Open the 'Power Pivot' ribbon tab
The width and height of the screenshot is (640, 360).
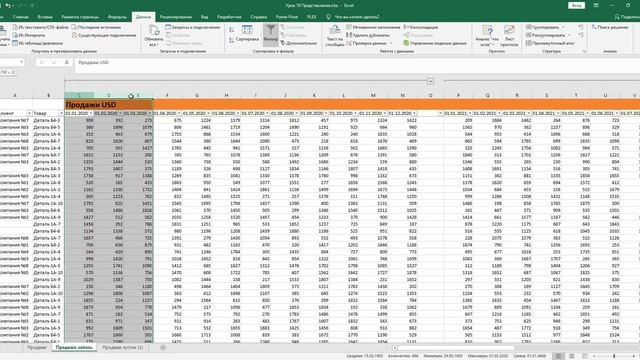point(287,17)
